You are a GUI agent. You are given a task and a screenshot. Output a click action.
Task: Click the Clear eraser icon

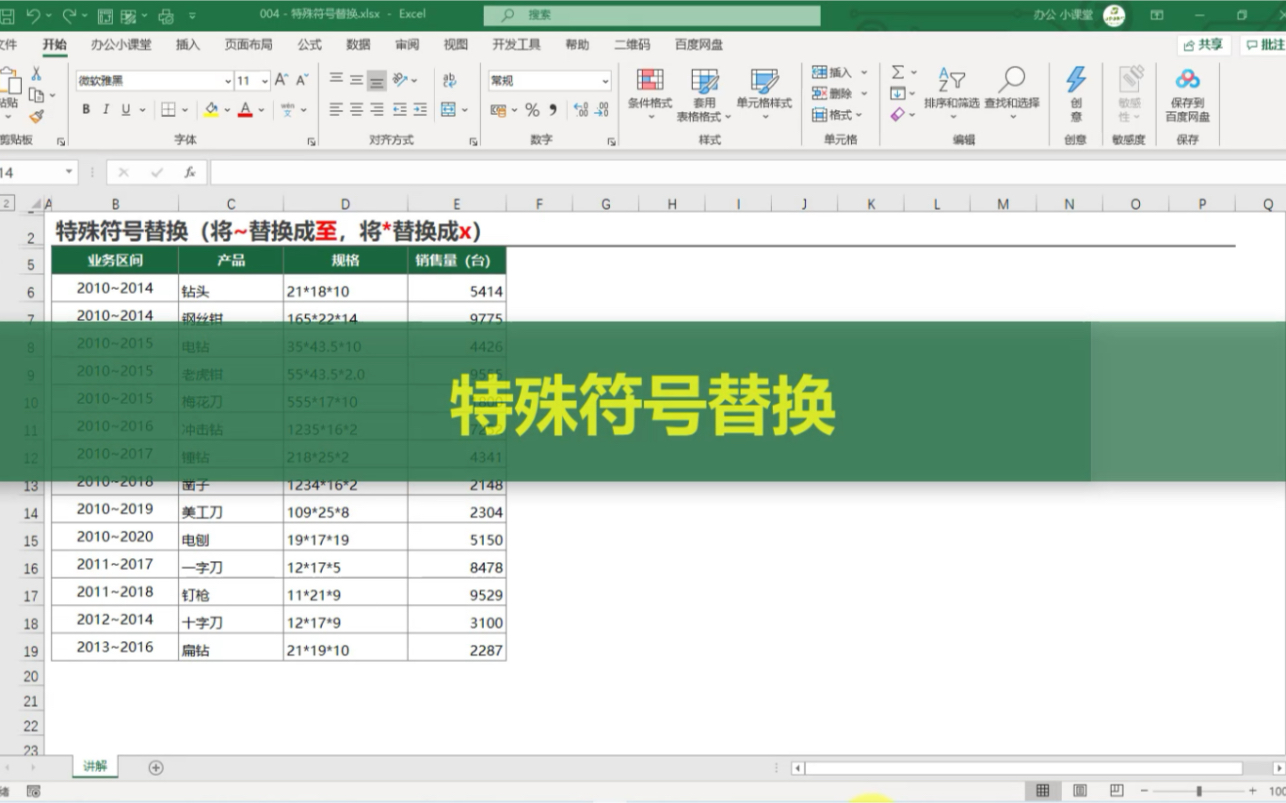898,115
